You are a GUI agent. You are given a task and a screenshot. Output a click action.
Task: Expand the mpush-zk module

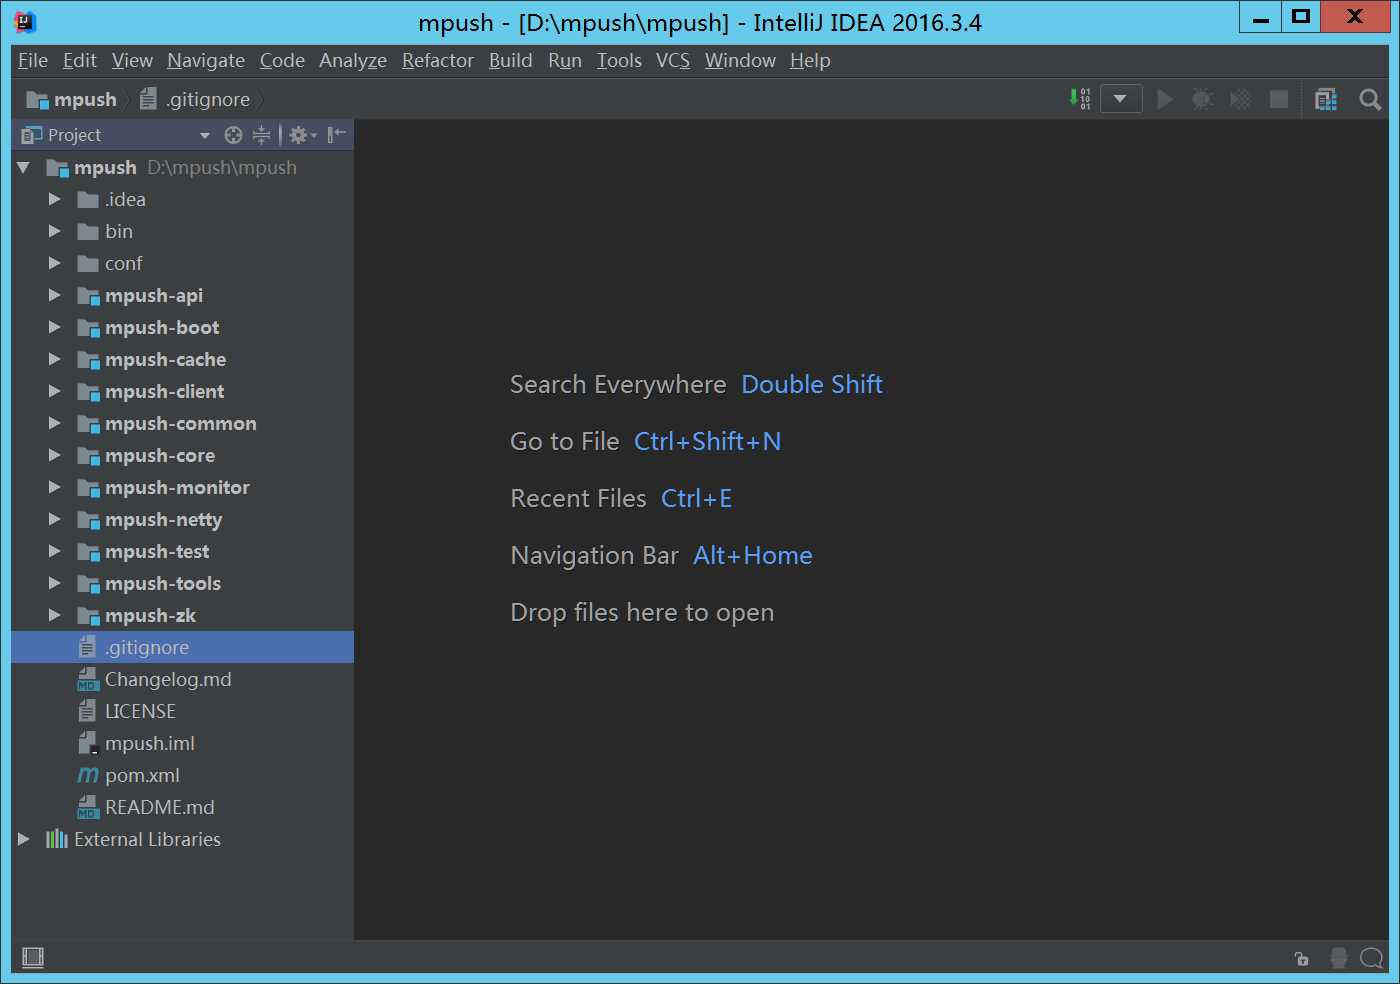pyautogui.click(x=54, y=615)
